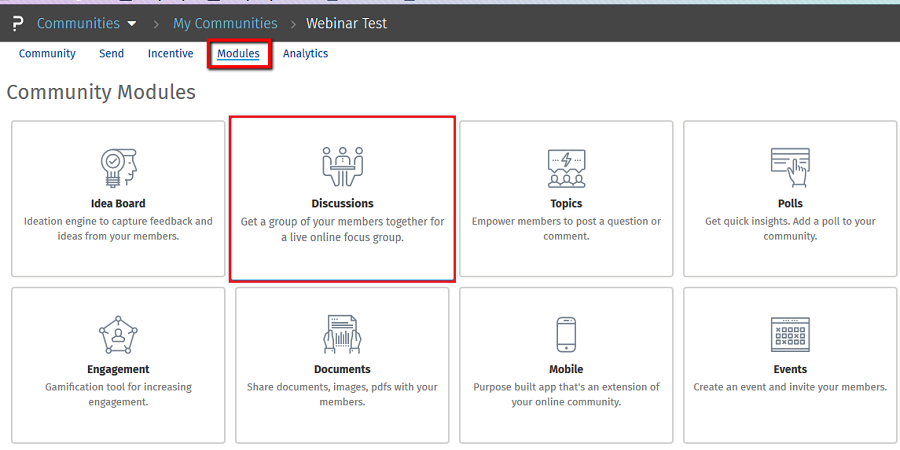This screenshot has height=450, width=900.
Task: Open the Events module title
Action: 790,369
